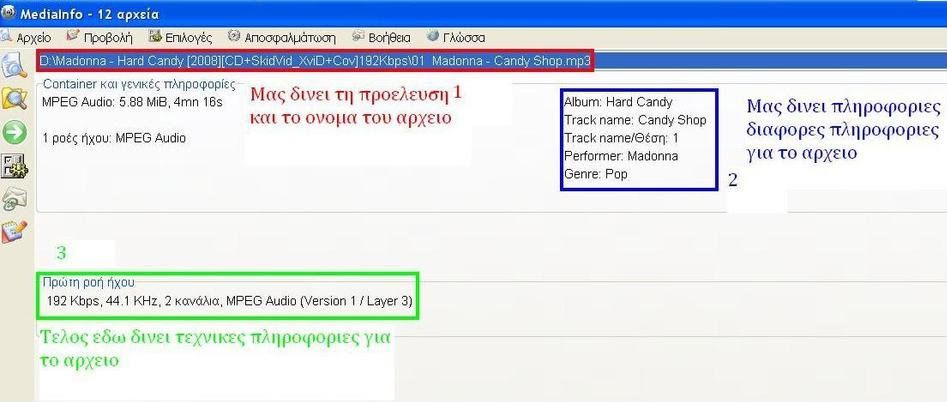Open the Αποσφαλμάτωση menu
Viewport: 947px width, 402px height.
(281, 37)
